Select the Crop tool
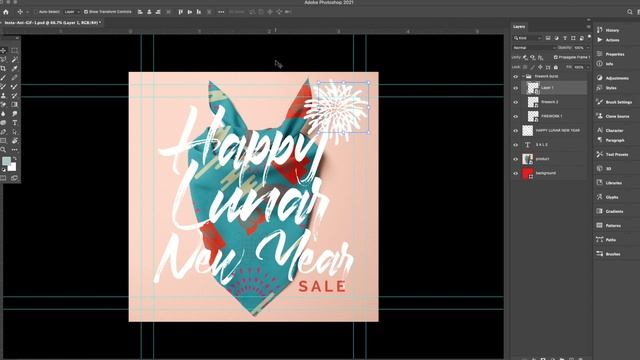 point(3,69)
